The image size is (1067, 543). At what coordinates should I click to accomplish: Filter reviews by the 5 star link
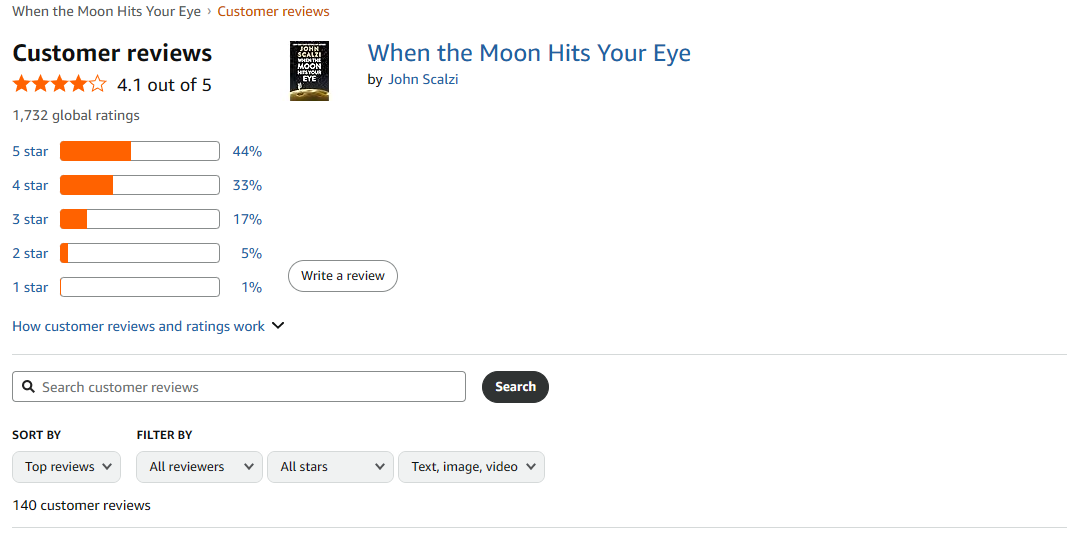pyautogui.click(x=30, y=151)
